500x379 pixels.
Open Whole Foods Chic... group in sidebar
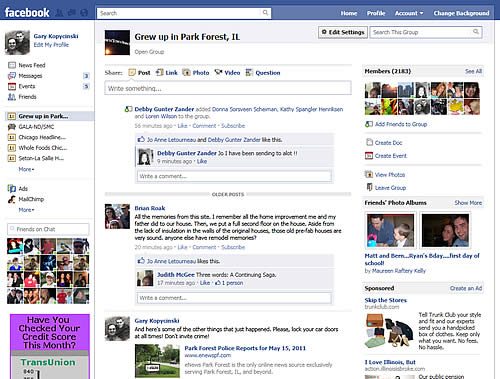tap(43, 148)
